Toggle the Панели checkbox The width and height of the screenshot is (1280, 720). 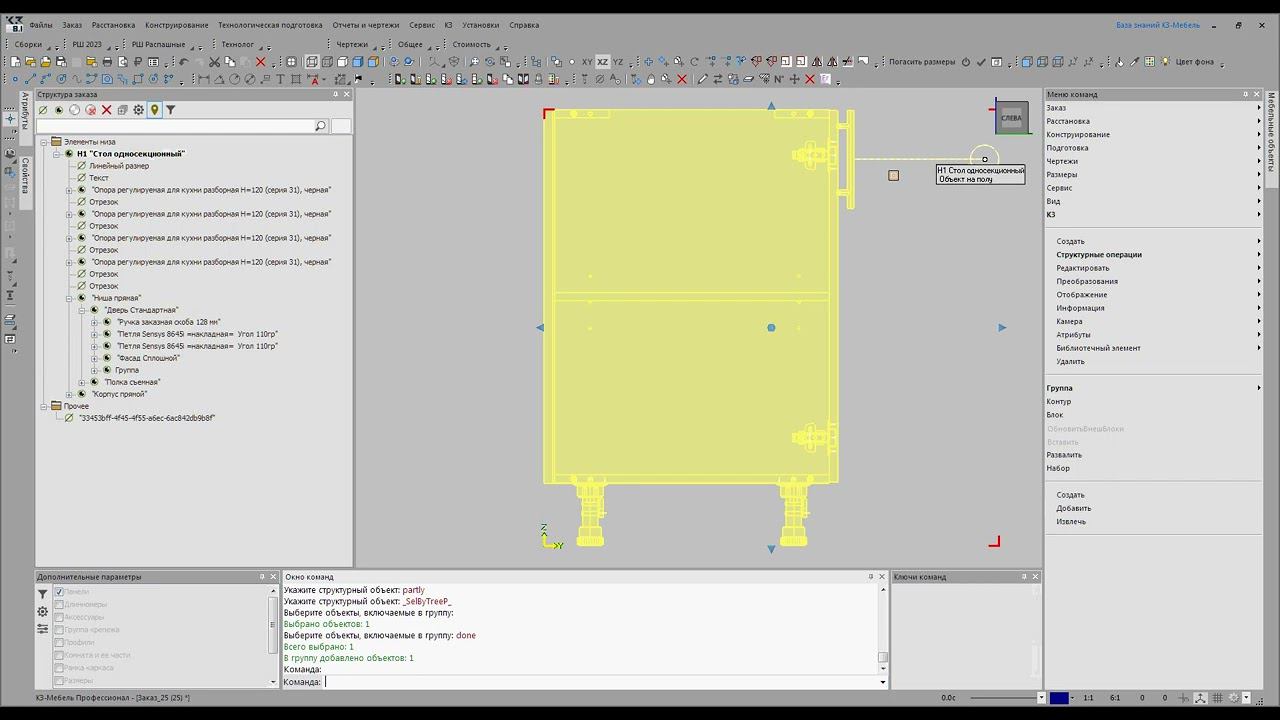pyautogui.click(x=59, y=592)
